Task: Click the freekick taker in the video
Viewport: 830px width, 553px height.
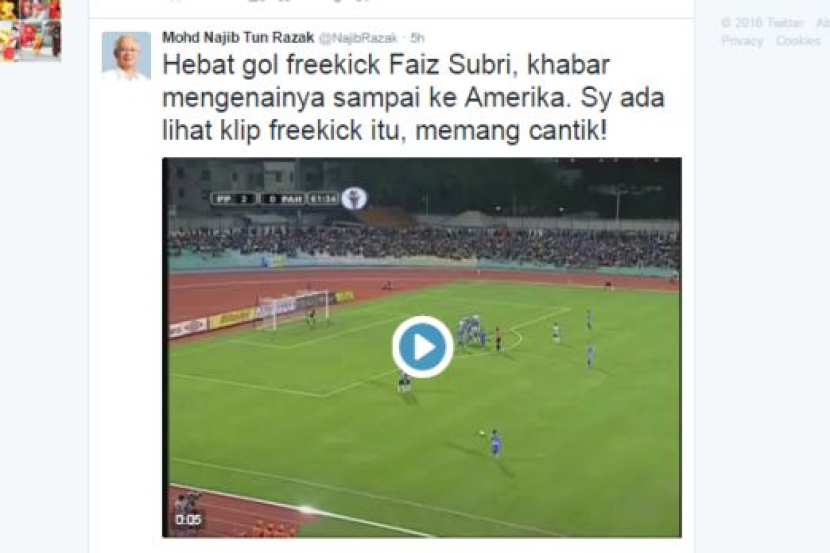Action: pyautogui.click(x=495, y=443)
